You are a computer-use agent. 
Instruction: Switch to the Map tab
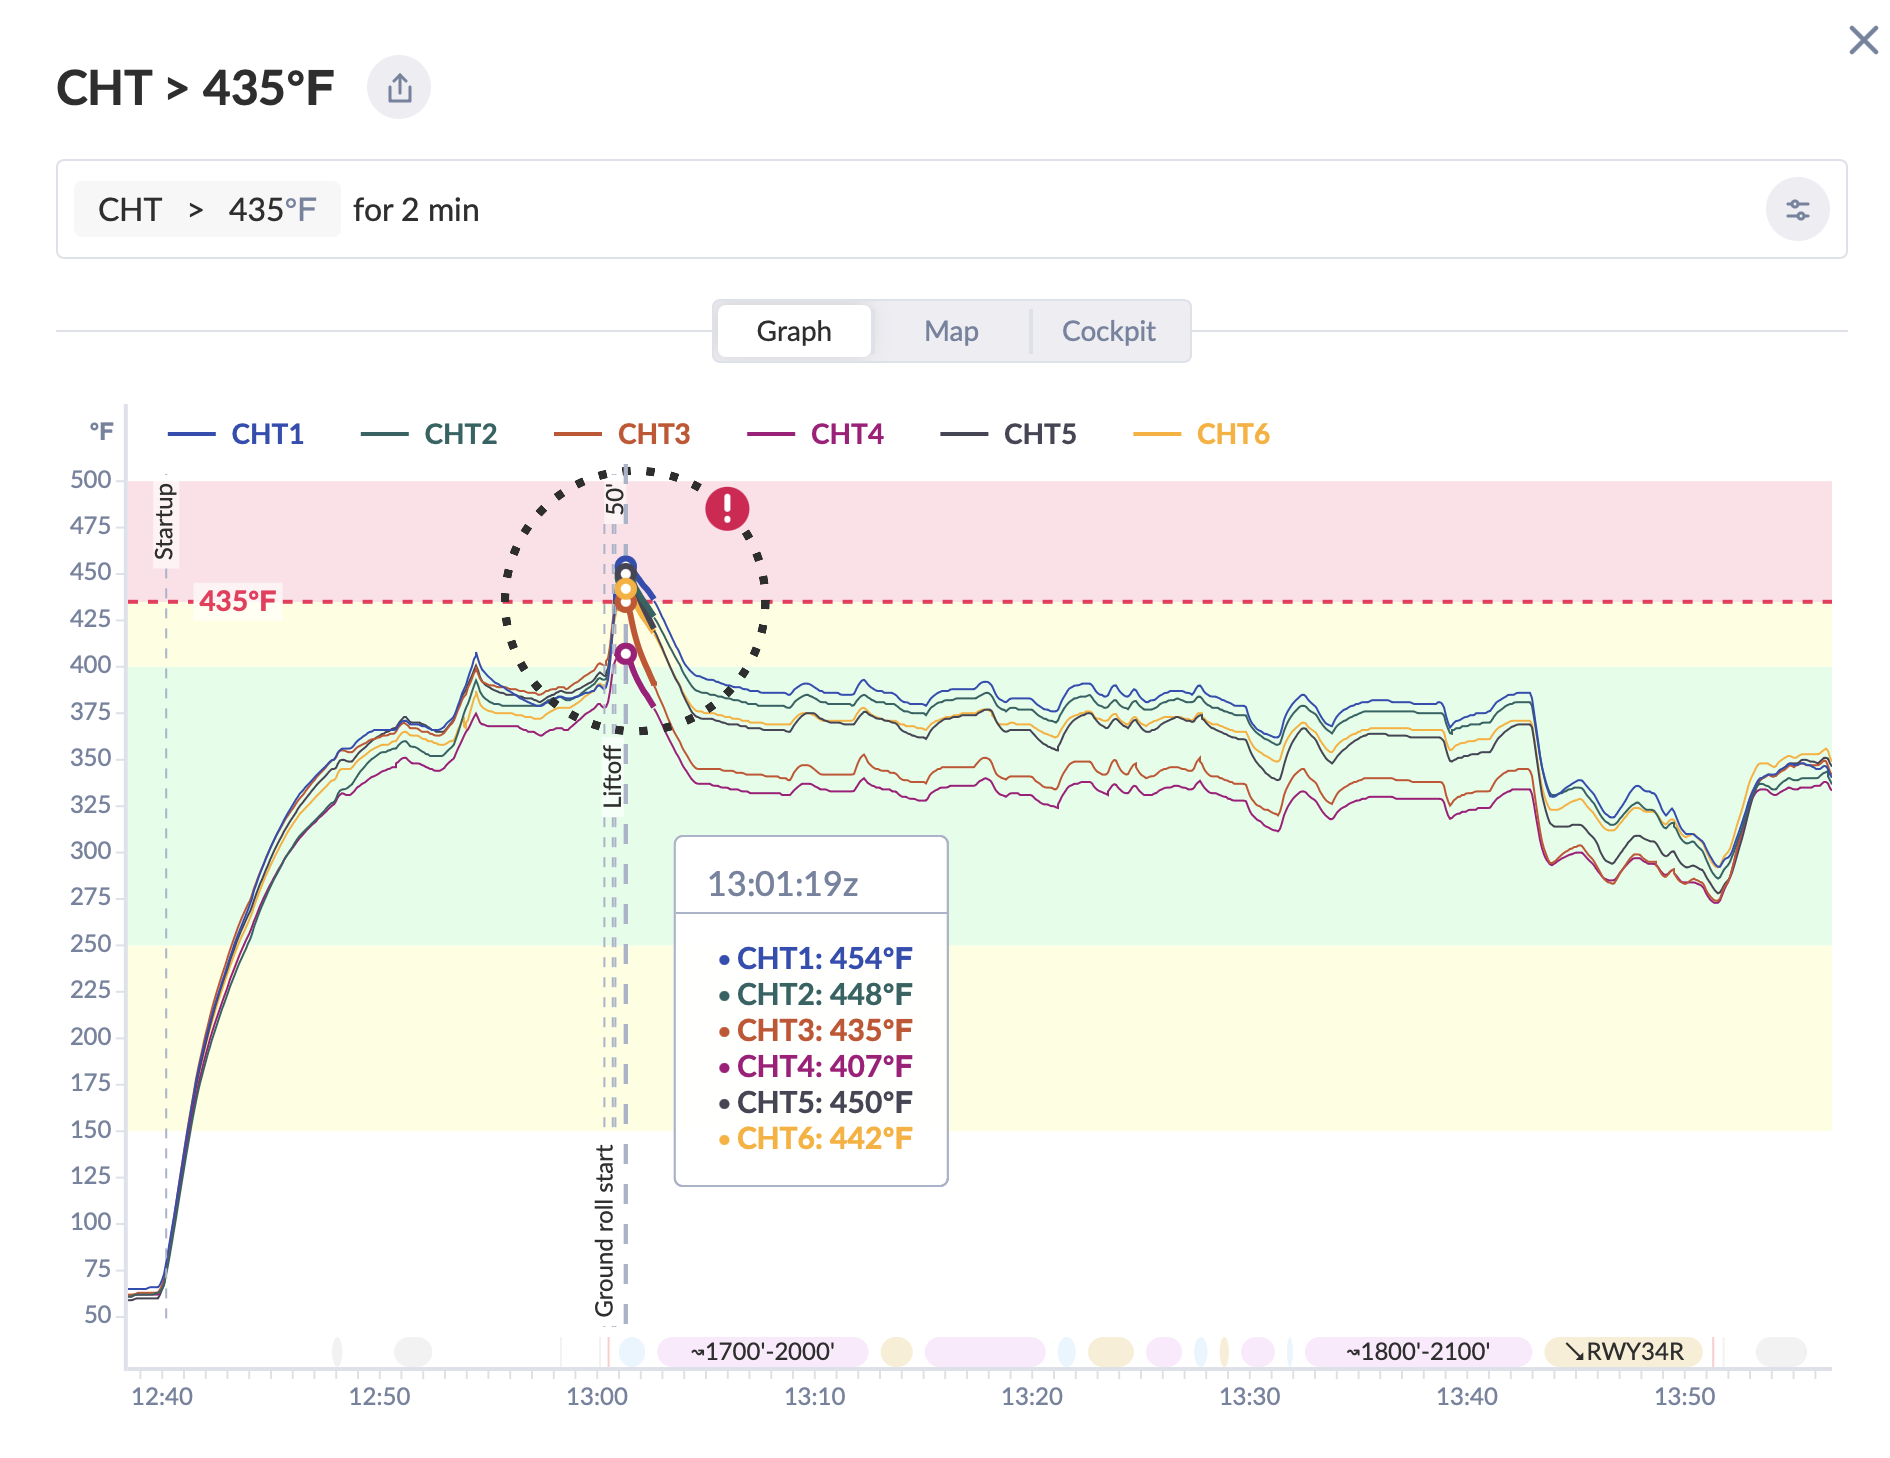(950, 331)
